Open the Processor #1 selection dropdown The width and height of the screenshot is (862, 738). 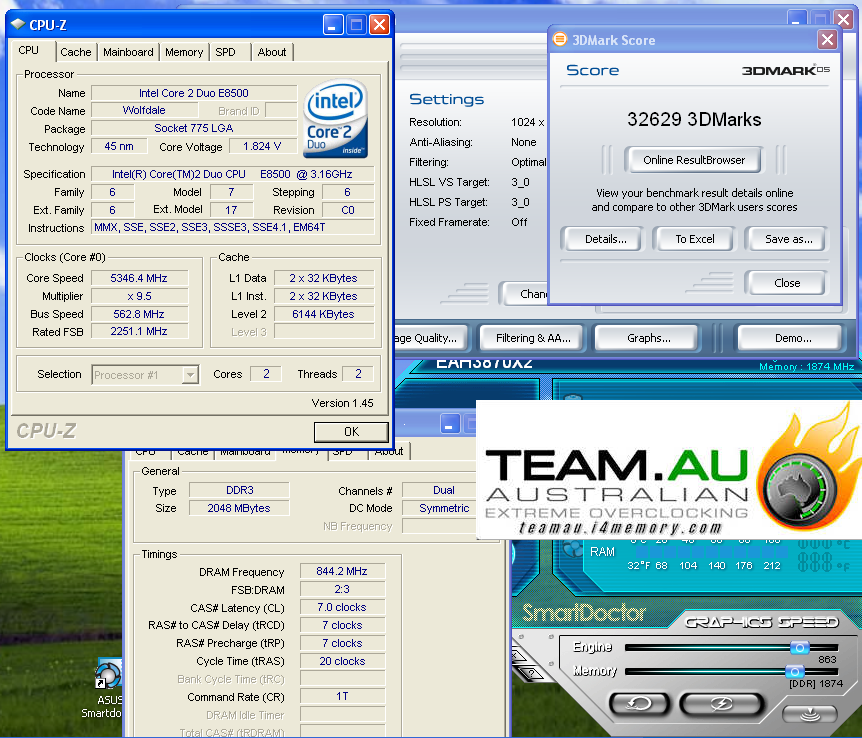pyautogui.click(x=190, y=374)
